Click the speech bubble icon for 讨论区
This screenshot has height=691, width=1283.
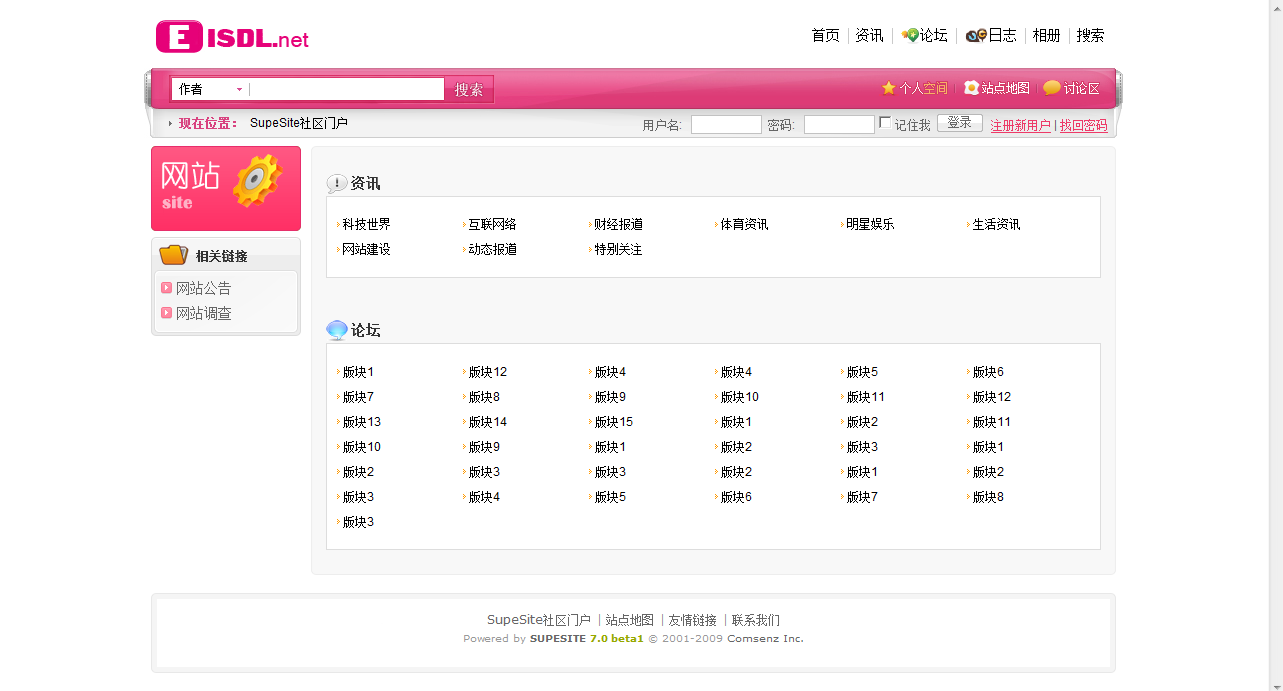point(1051,88)
